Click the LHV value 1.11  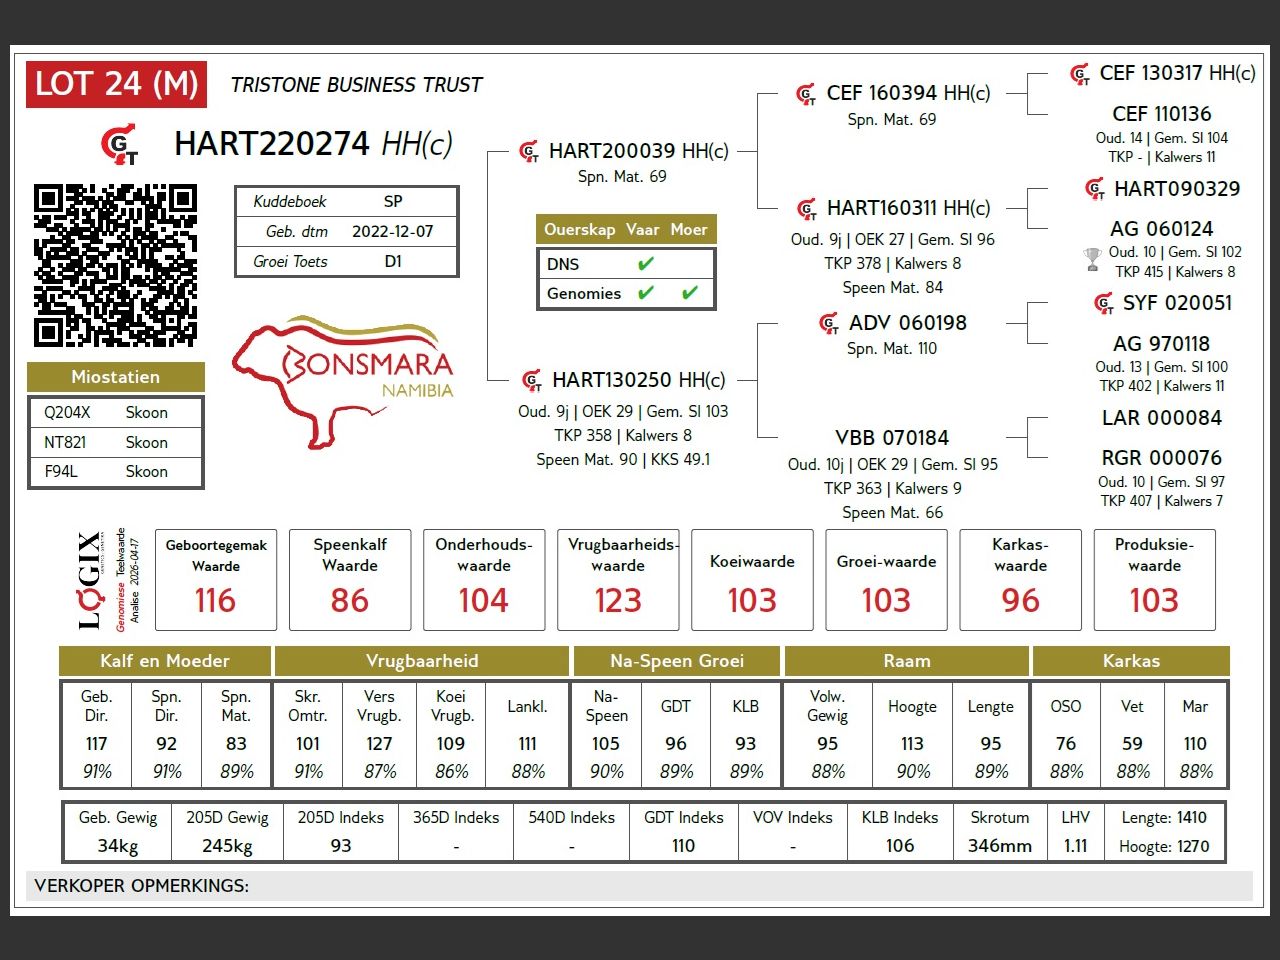1076,846
